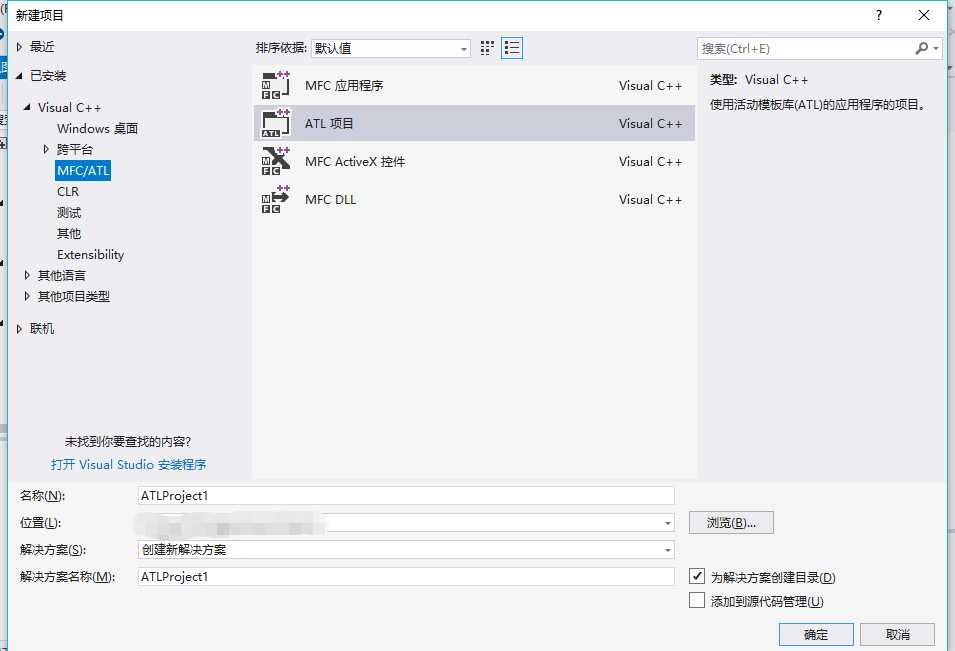Viewport: 955px width, 651px height.
Task: Collapse the 已安装 tree node
Action: (19, 76)
